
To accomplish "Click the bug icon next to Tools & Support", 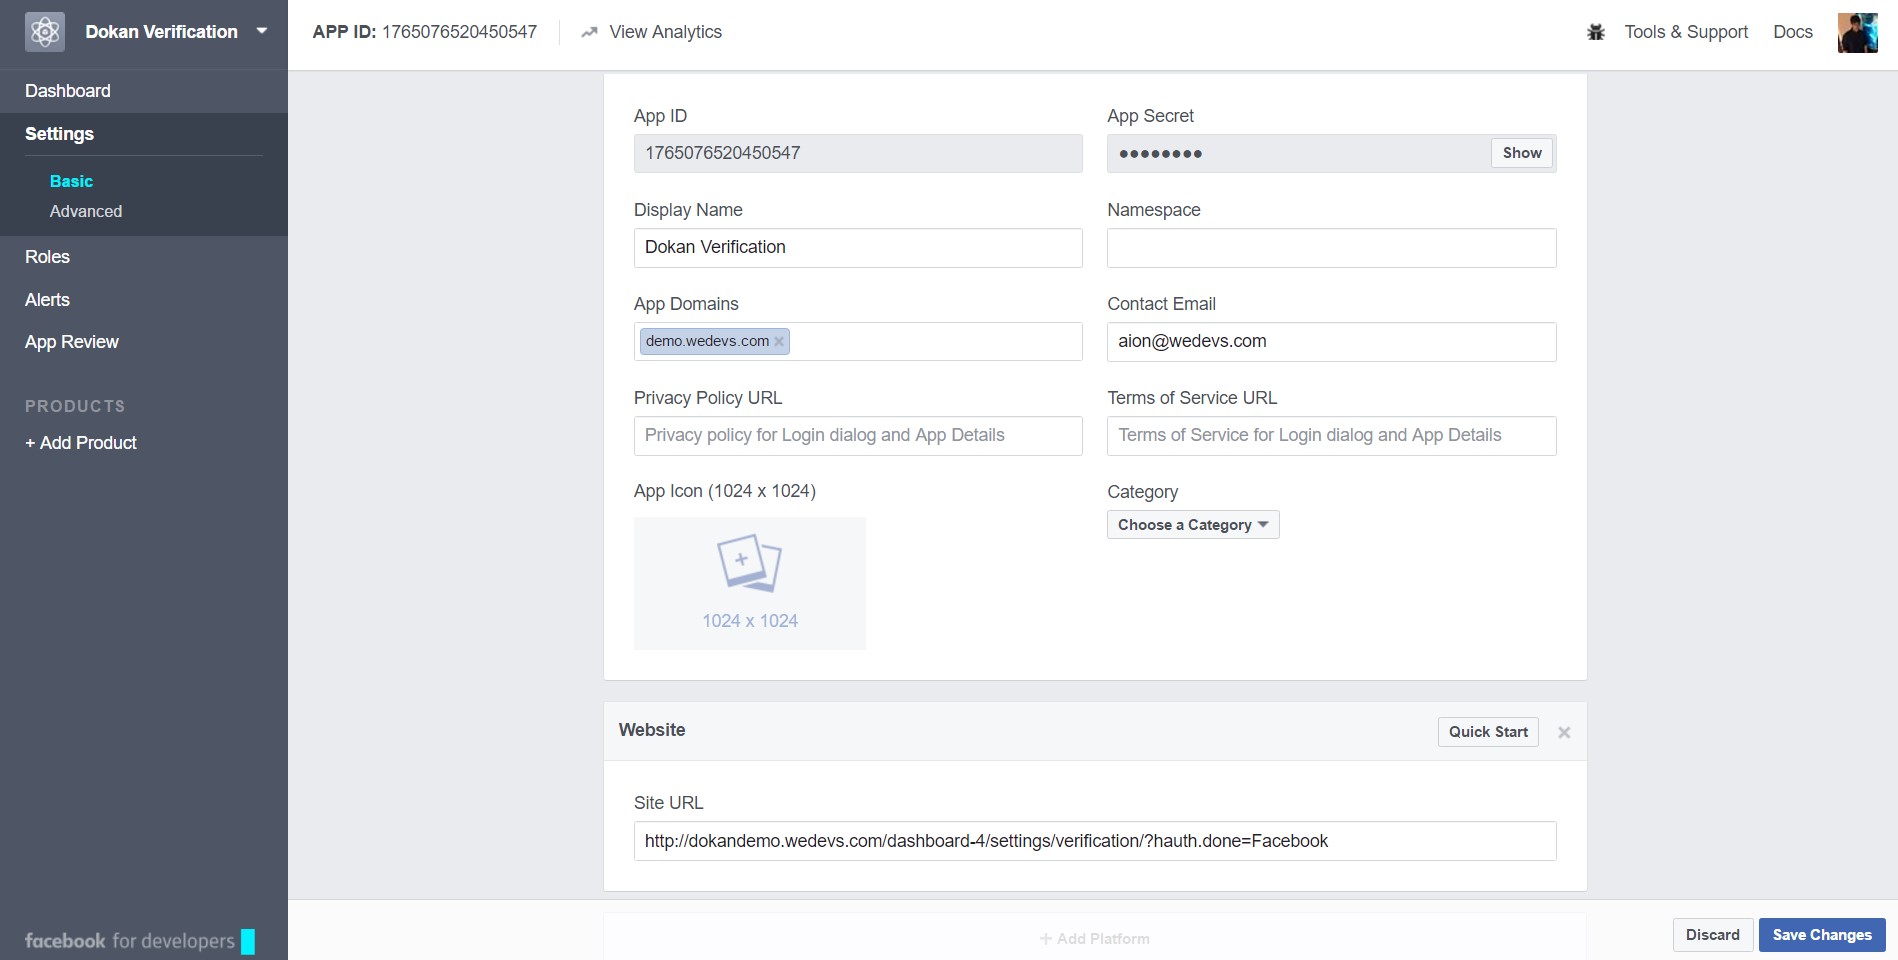I will 1596,32.
